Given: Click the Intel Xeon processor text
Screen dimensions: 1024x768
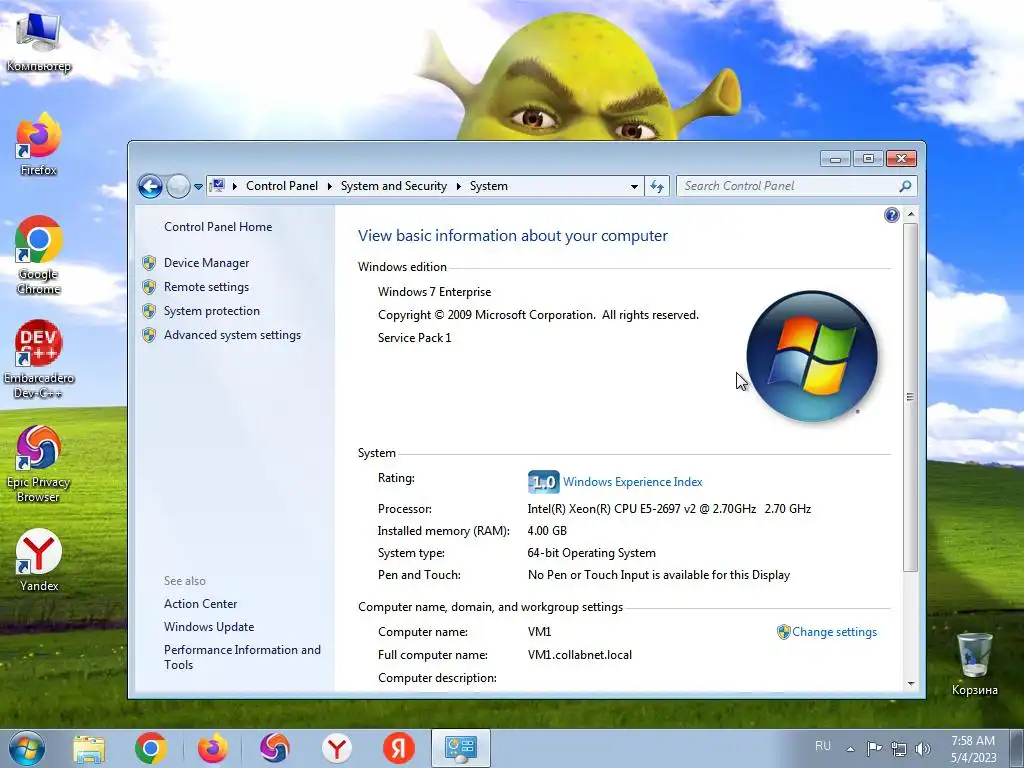Looking at the screenshot, I should 669,509.
